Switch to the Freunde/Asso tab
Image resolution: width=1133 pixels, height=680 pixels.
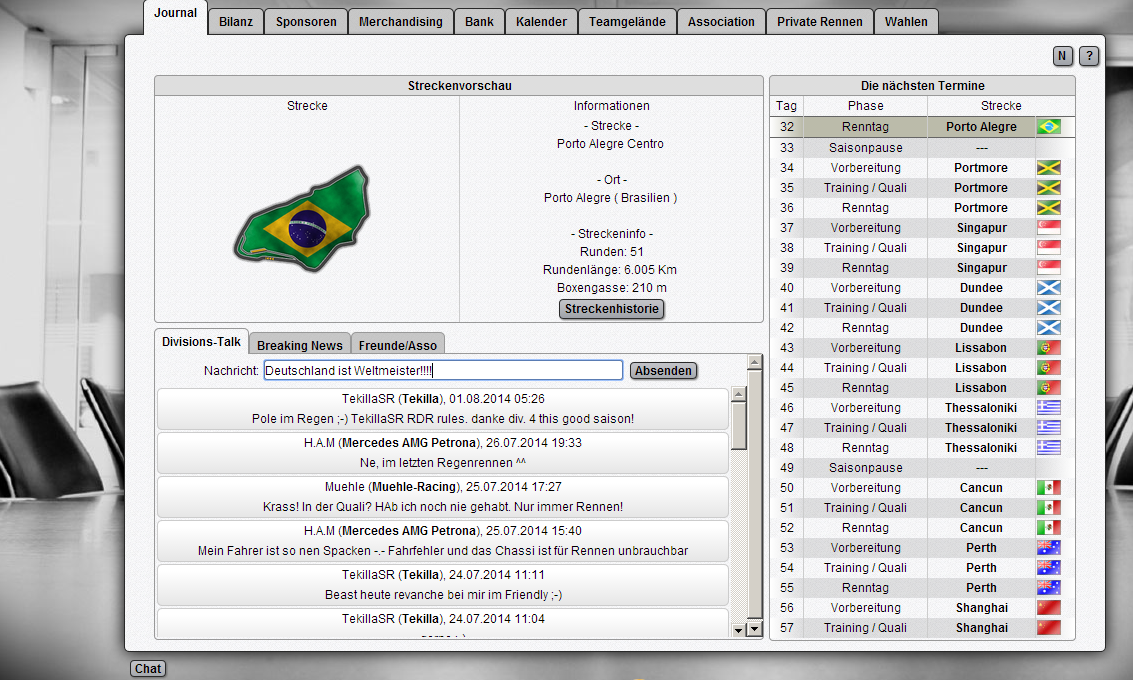click(397, 345)
